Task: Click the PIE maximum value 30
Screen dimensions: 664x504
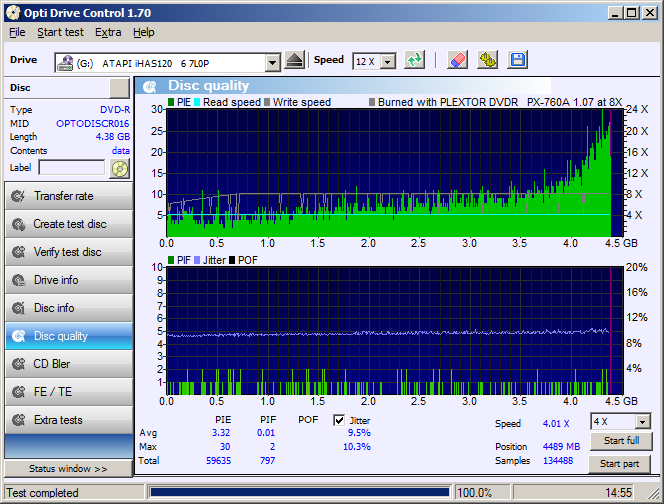Action: [x=225, y=446]
